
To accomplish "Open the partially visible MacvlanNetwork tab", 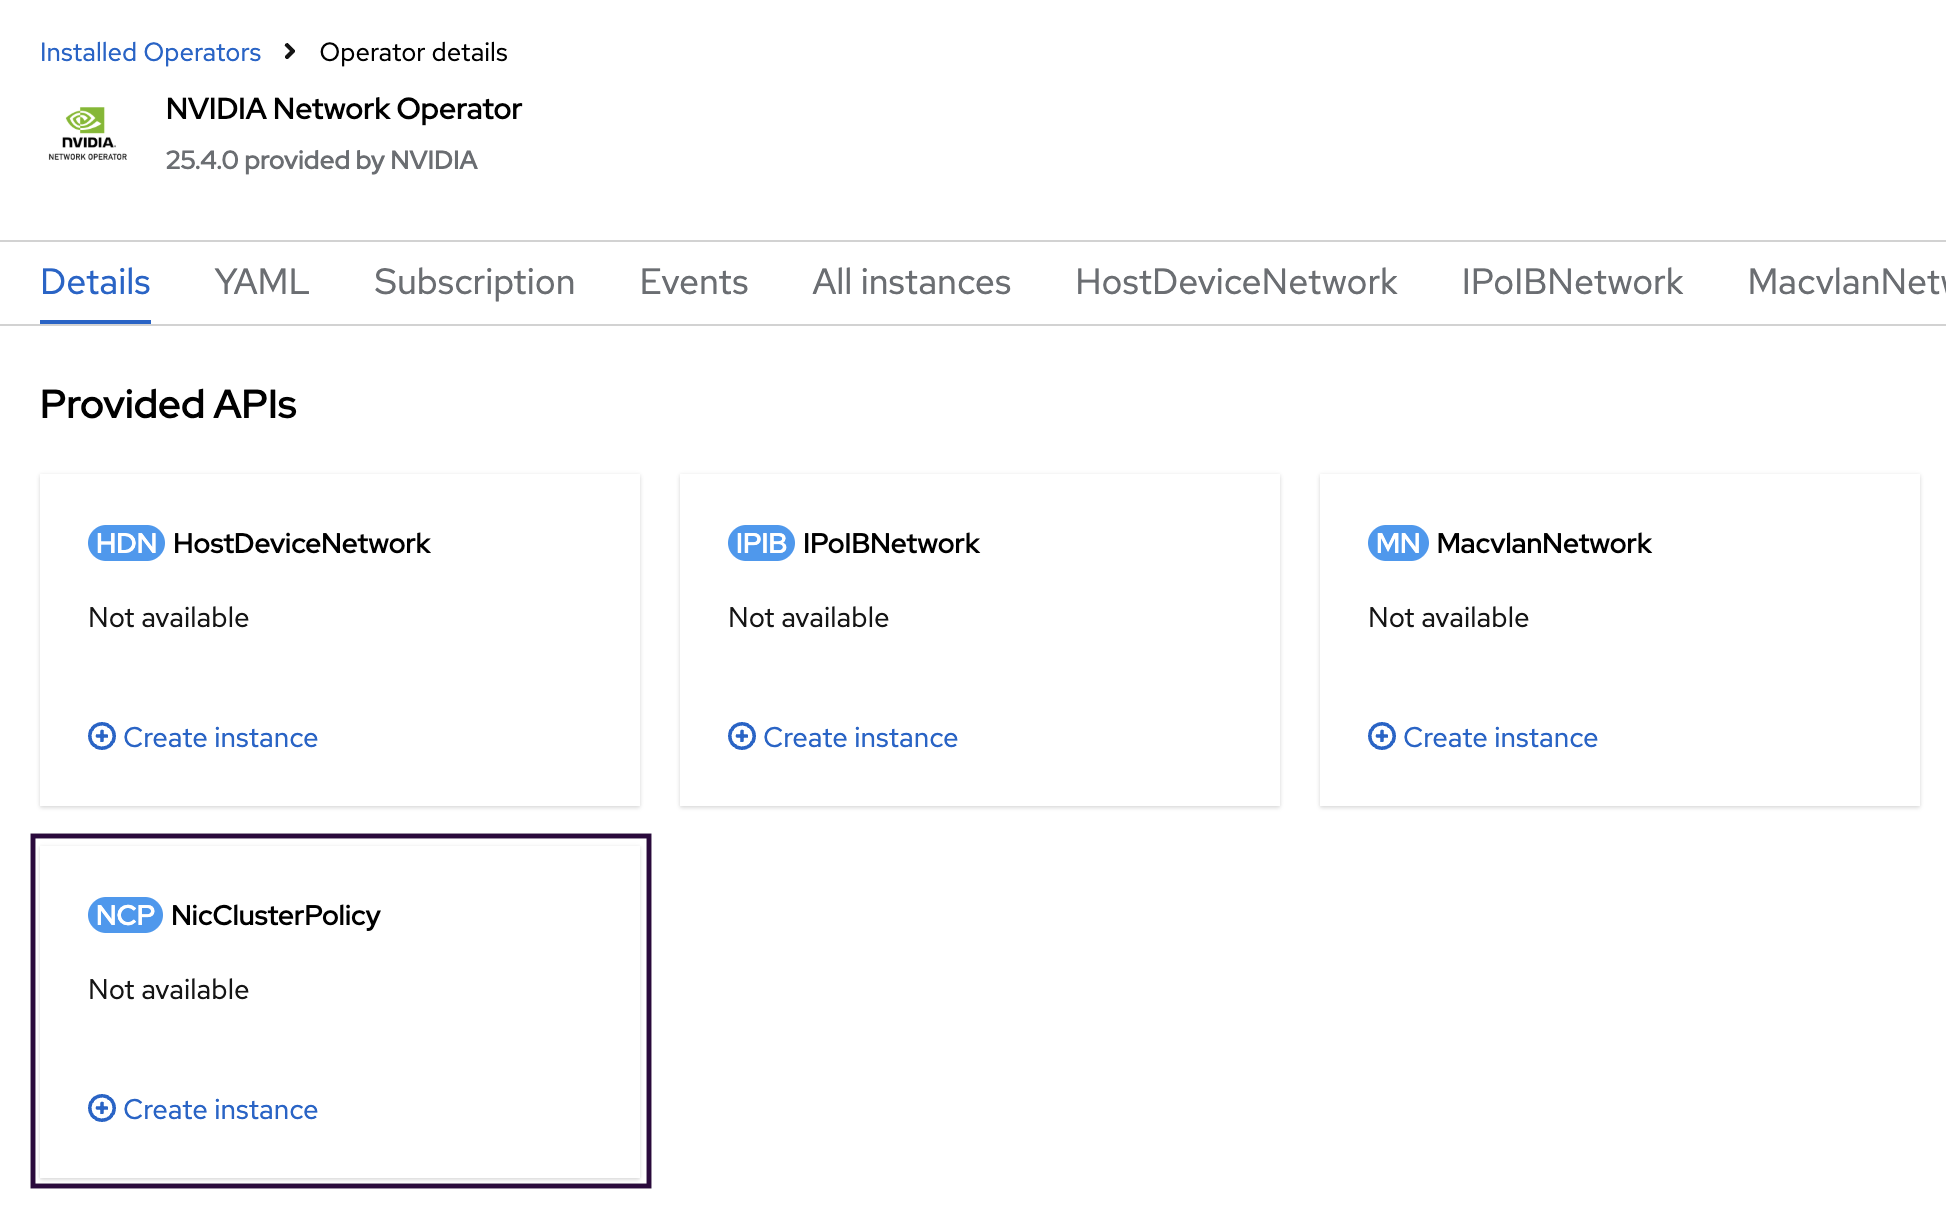I will (1845, 282).
